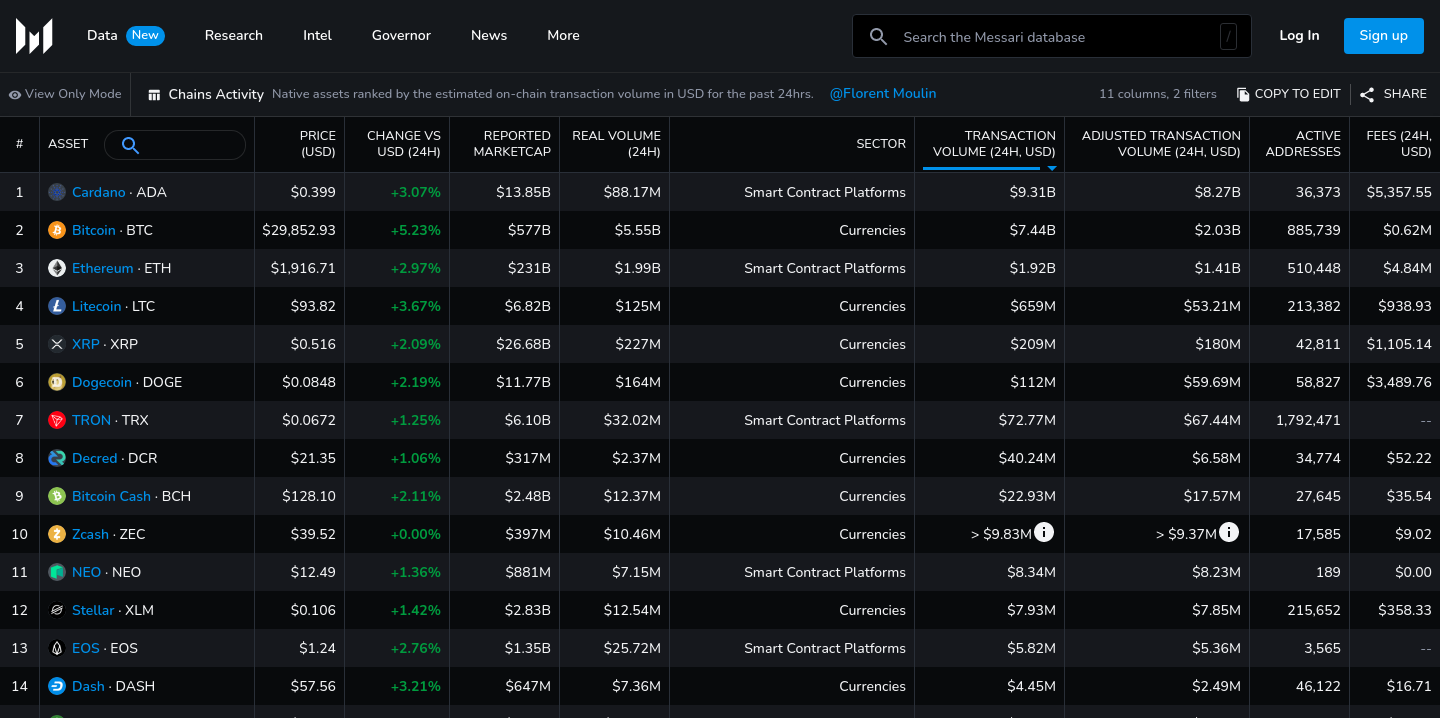The height and width of the screenshot is (718, 1440).
Task: Click the Log In button
Action: tap(1299, 35)
